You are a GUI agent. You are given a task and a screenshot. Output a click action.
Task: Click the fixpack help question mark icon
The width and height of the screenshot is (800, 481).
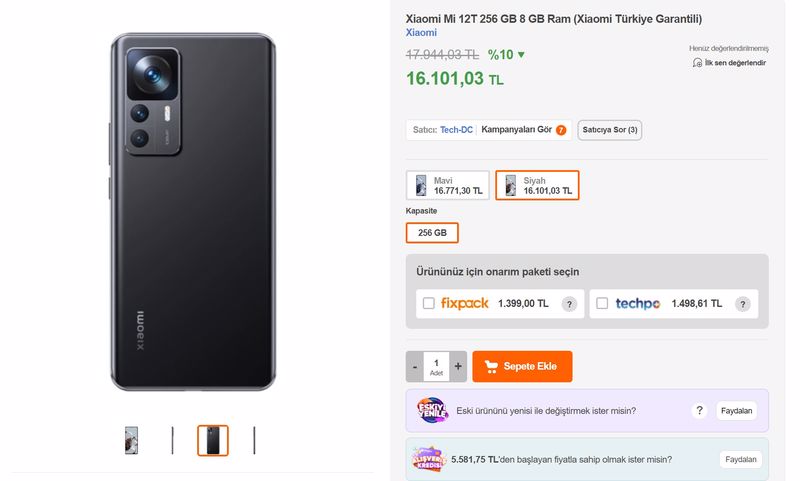(569, 305)
